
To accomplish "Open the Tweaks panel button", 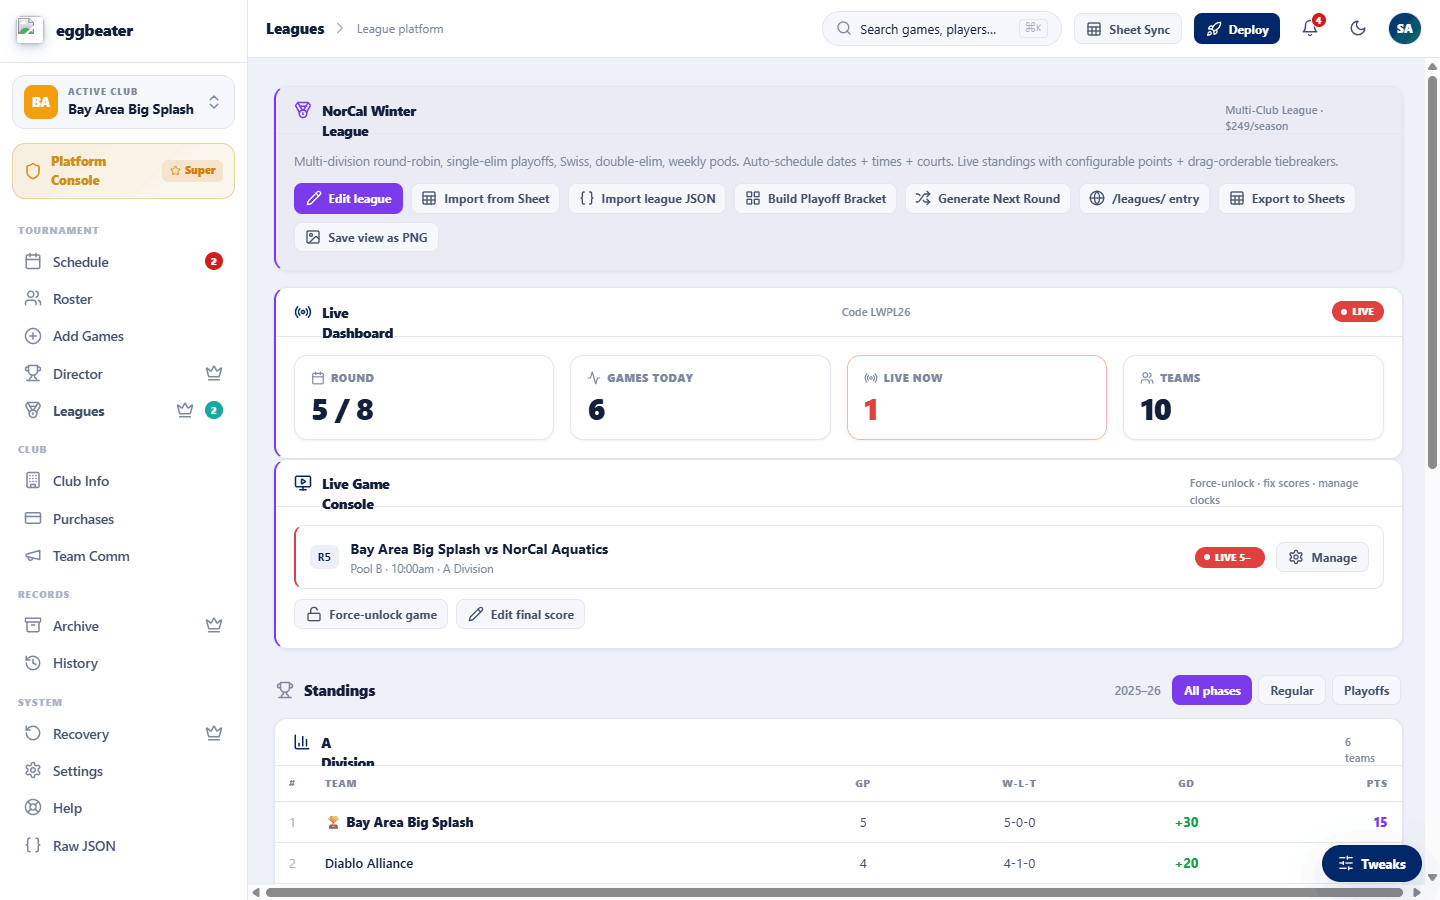I will click(1372, 864).
